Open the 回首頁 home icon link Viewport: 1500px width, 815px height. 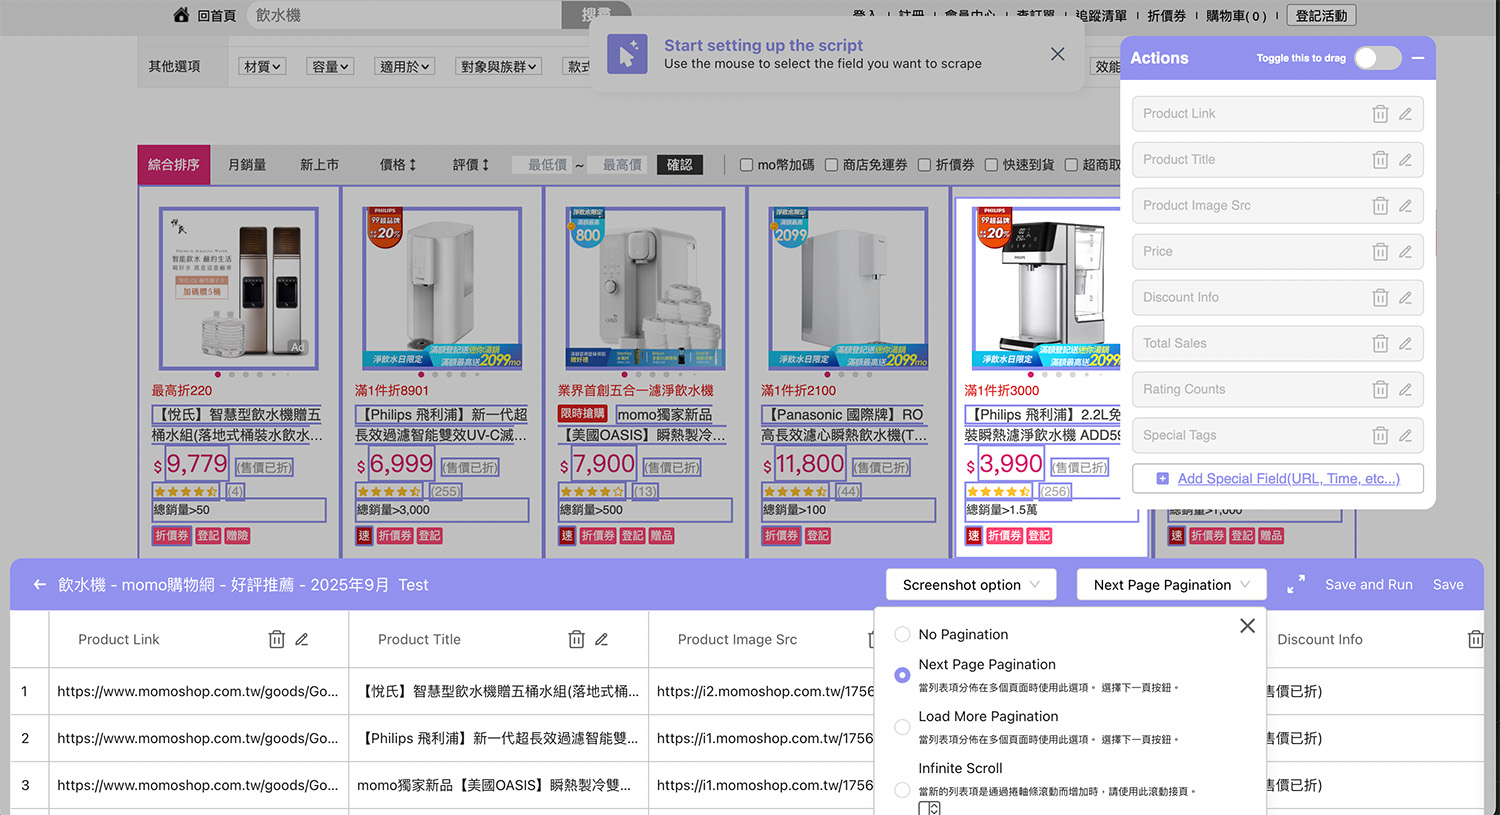[181, 15]
